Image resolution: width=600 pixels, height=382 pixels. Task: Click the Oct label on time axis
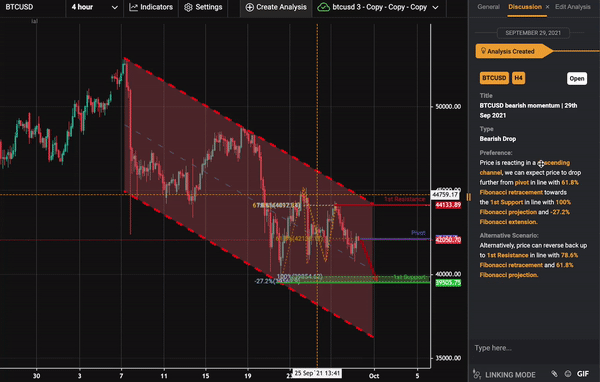[x=374, y=376]
